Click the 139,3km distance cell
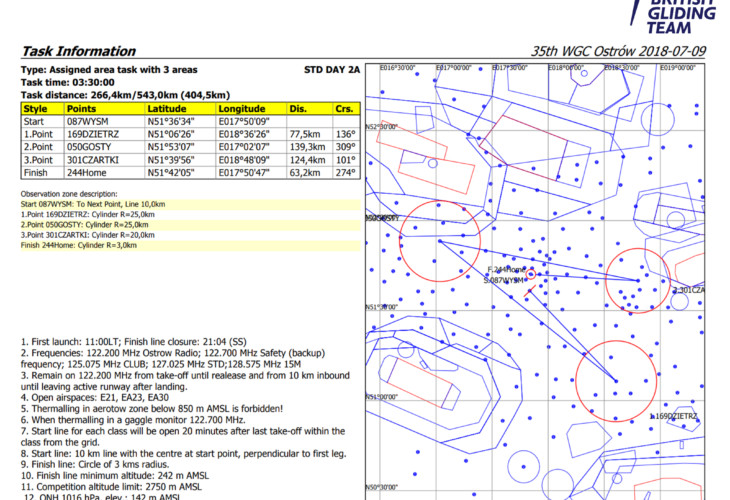Screen dimensions: 730x500 point(306,145)
